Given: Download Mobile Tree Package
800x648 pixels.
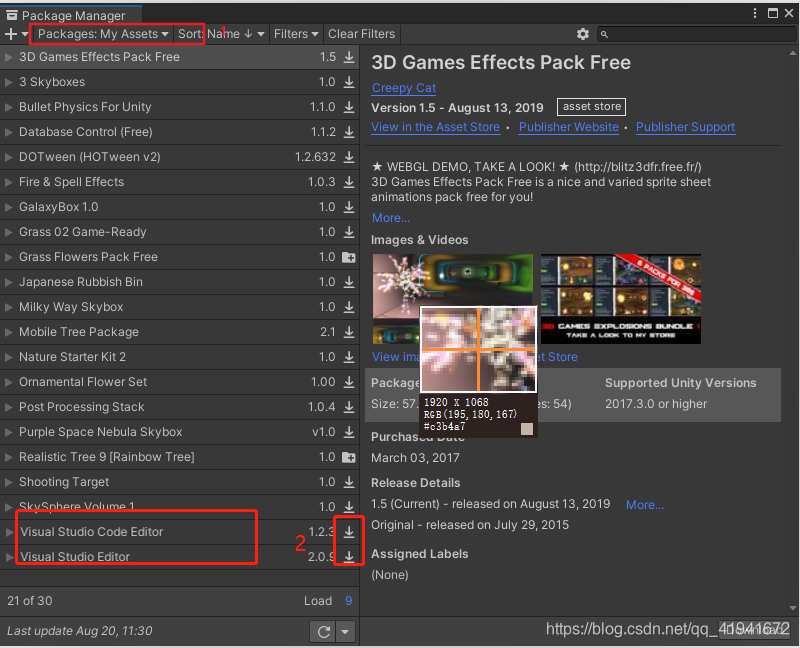Looking at the screenshot, I should tap(349, 332).
